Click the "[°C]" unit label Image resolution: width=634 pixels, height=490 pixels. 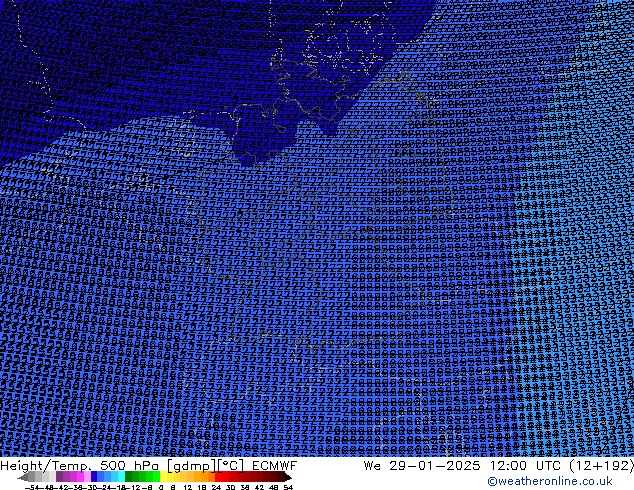tap(230, 466)
